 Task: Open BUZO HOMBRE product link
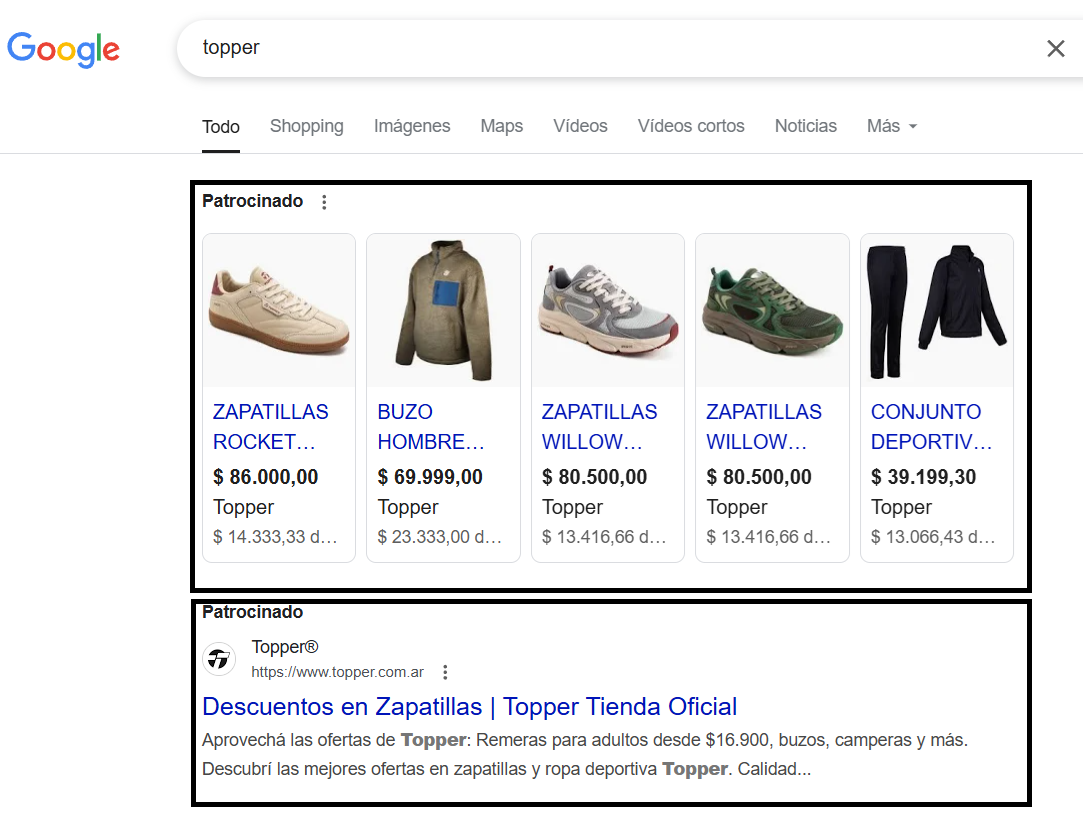[431, 426]
